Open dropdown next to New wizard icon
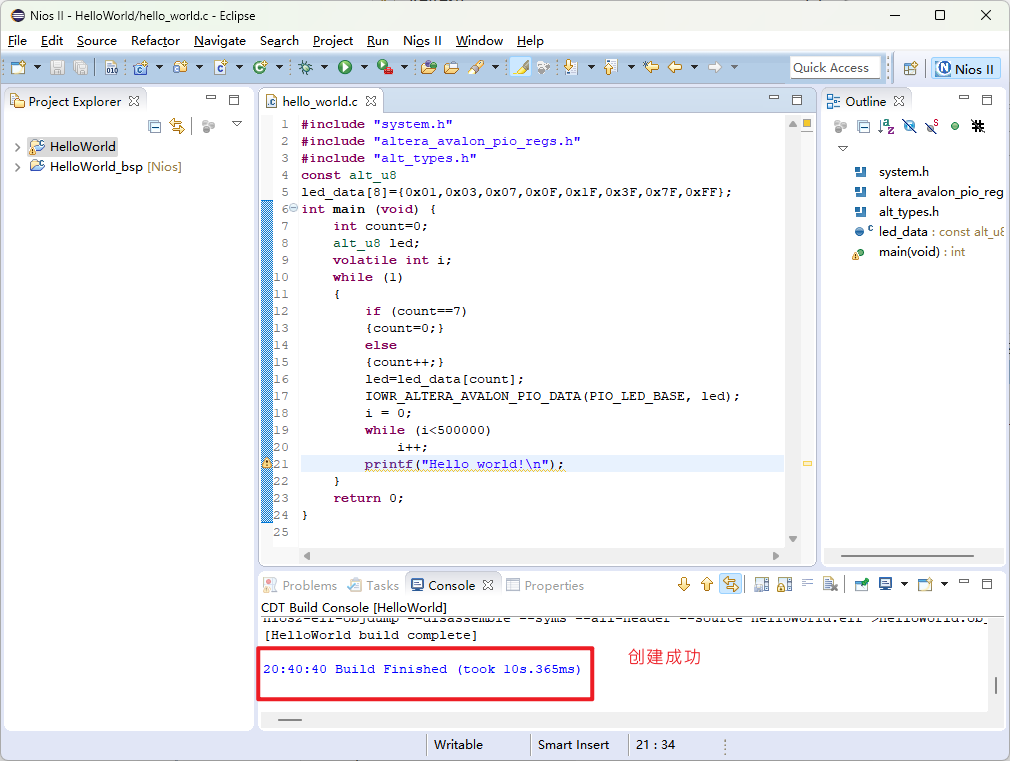The image size is (1010, 761). tap(37, 67)
